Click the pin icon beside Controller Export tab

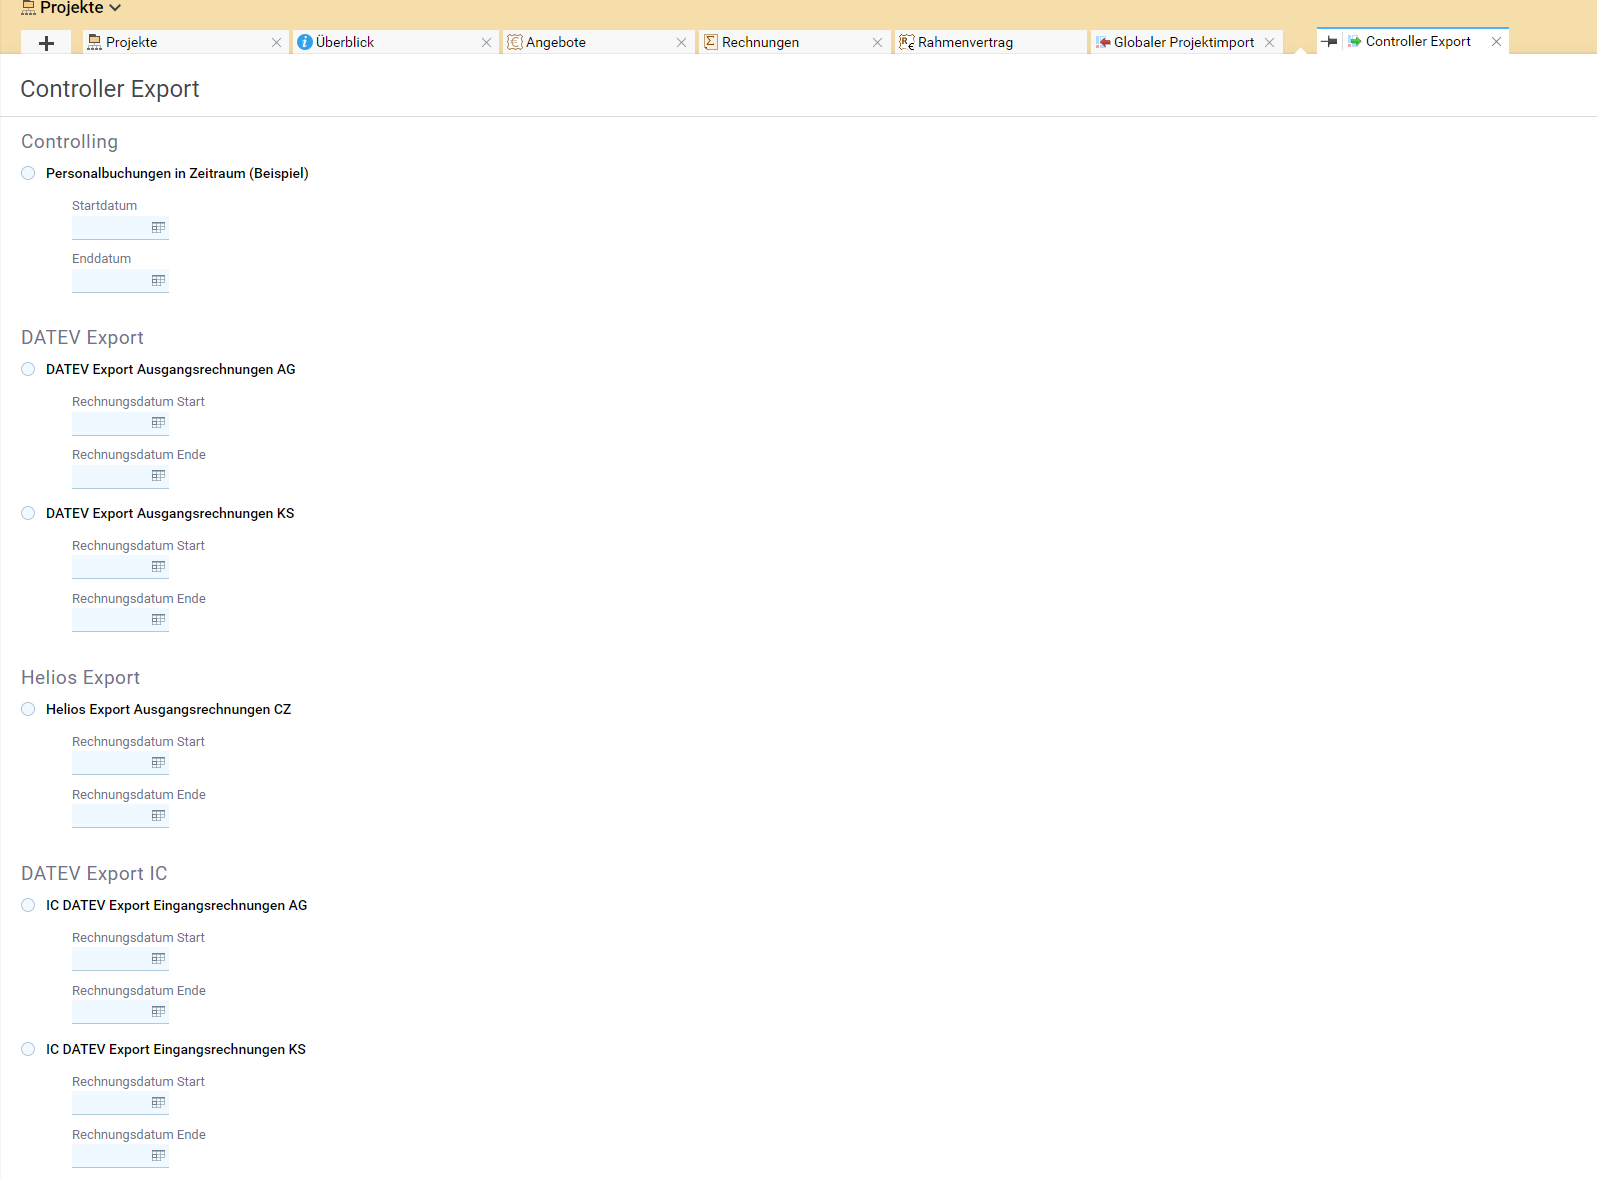[1329, 41]
